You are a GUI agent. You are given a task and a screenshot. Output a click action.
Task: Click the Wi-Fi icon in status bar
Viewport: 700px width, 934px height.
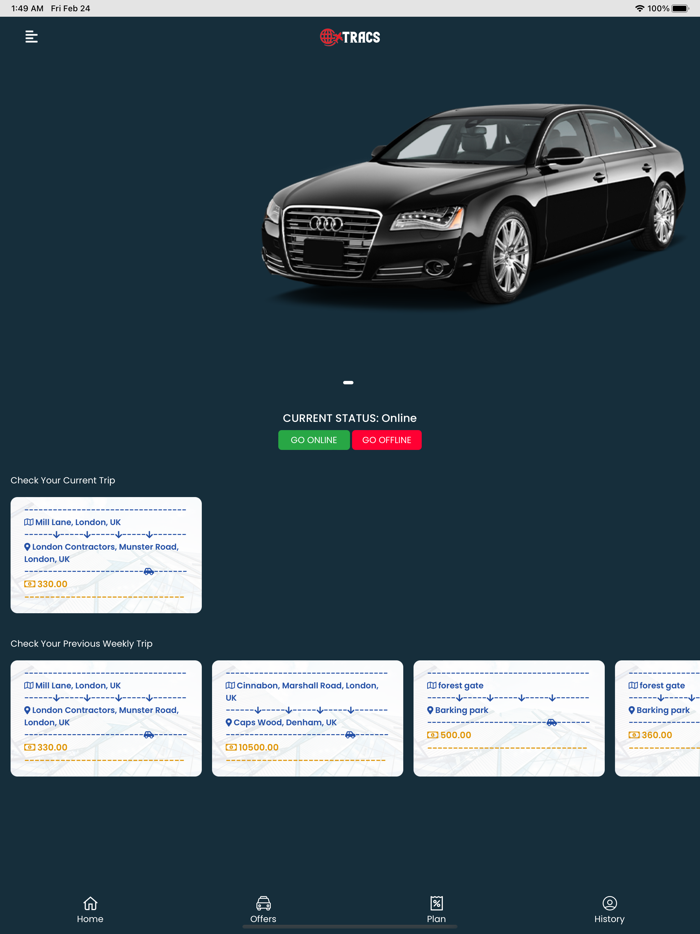[640, 8]
